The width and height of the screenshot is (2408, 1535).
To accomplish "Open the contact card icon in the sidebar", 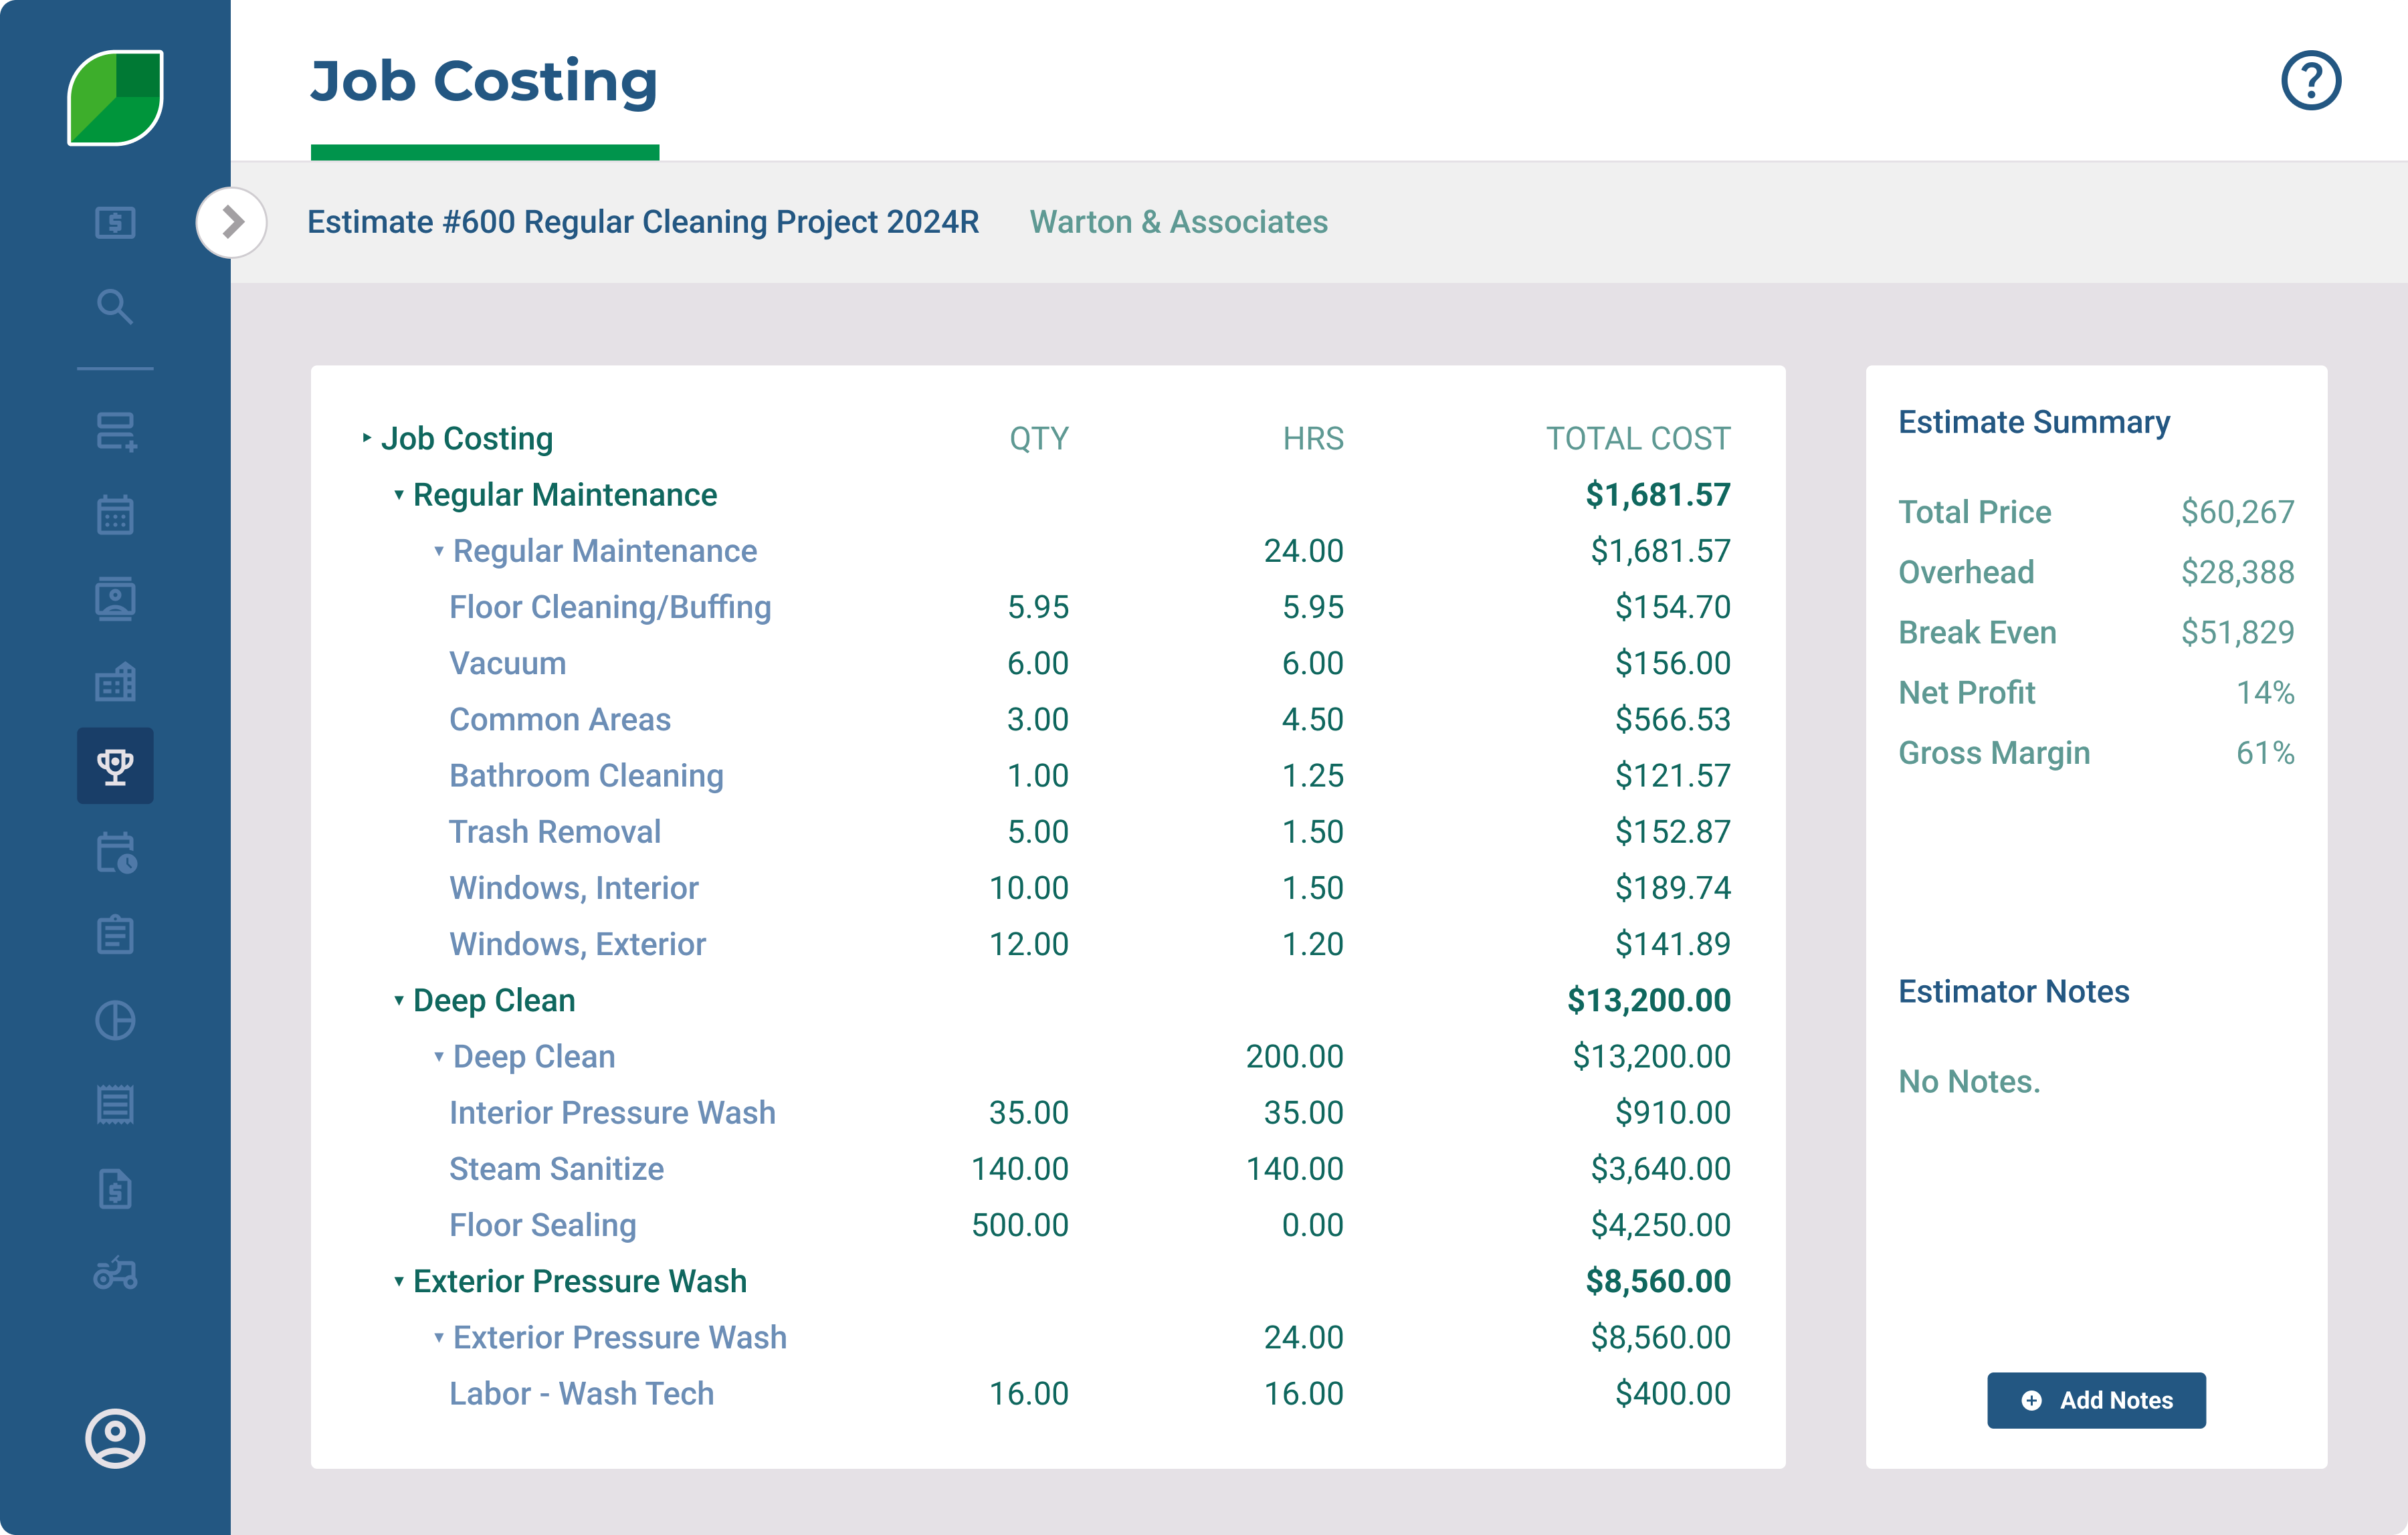I will tap(115, 598).
